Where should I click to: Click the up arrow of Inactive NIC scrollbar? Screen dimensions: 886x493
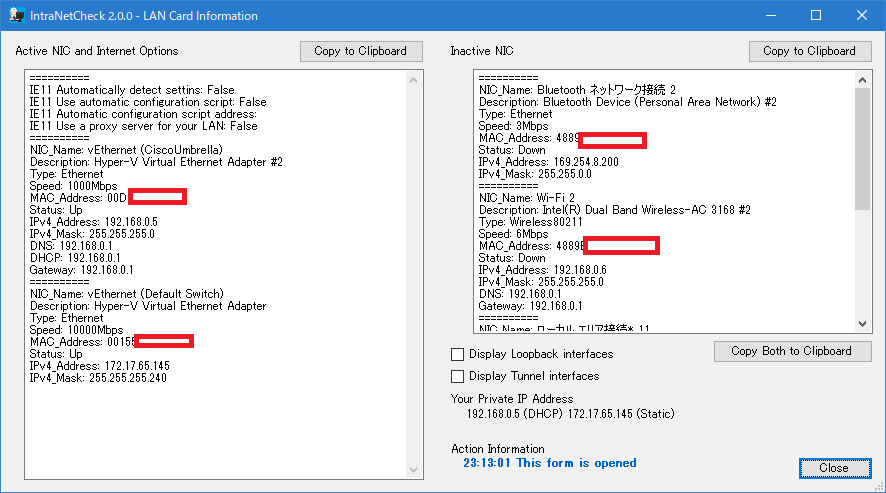pyautogui.click(x=862, y=80)
